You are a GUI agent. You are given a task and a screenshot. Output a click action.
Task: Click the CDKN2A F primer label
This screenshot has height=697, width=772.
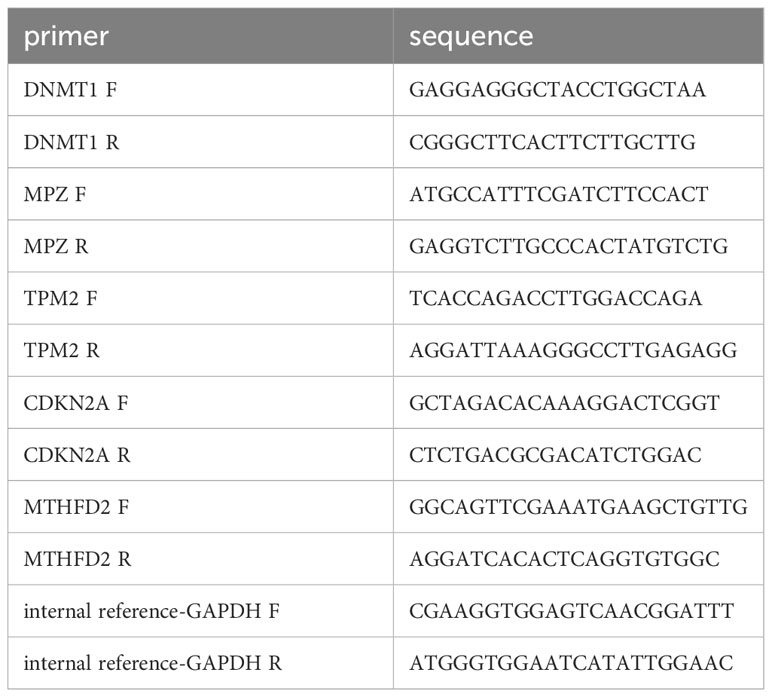[76, 403]
